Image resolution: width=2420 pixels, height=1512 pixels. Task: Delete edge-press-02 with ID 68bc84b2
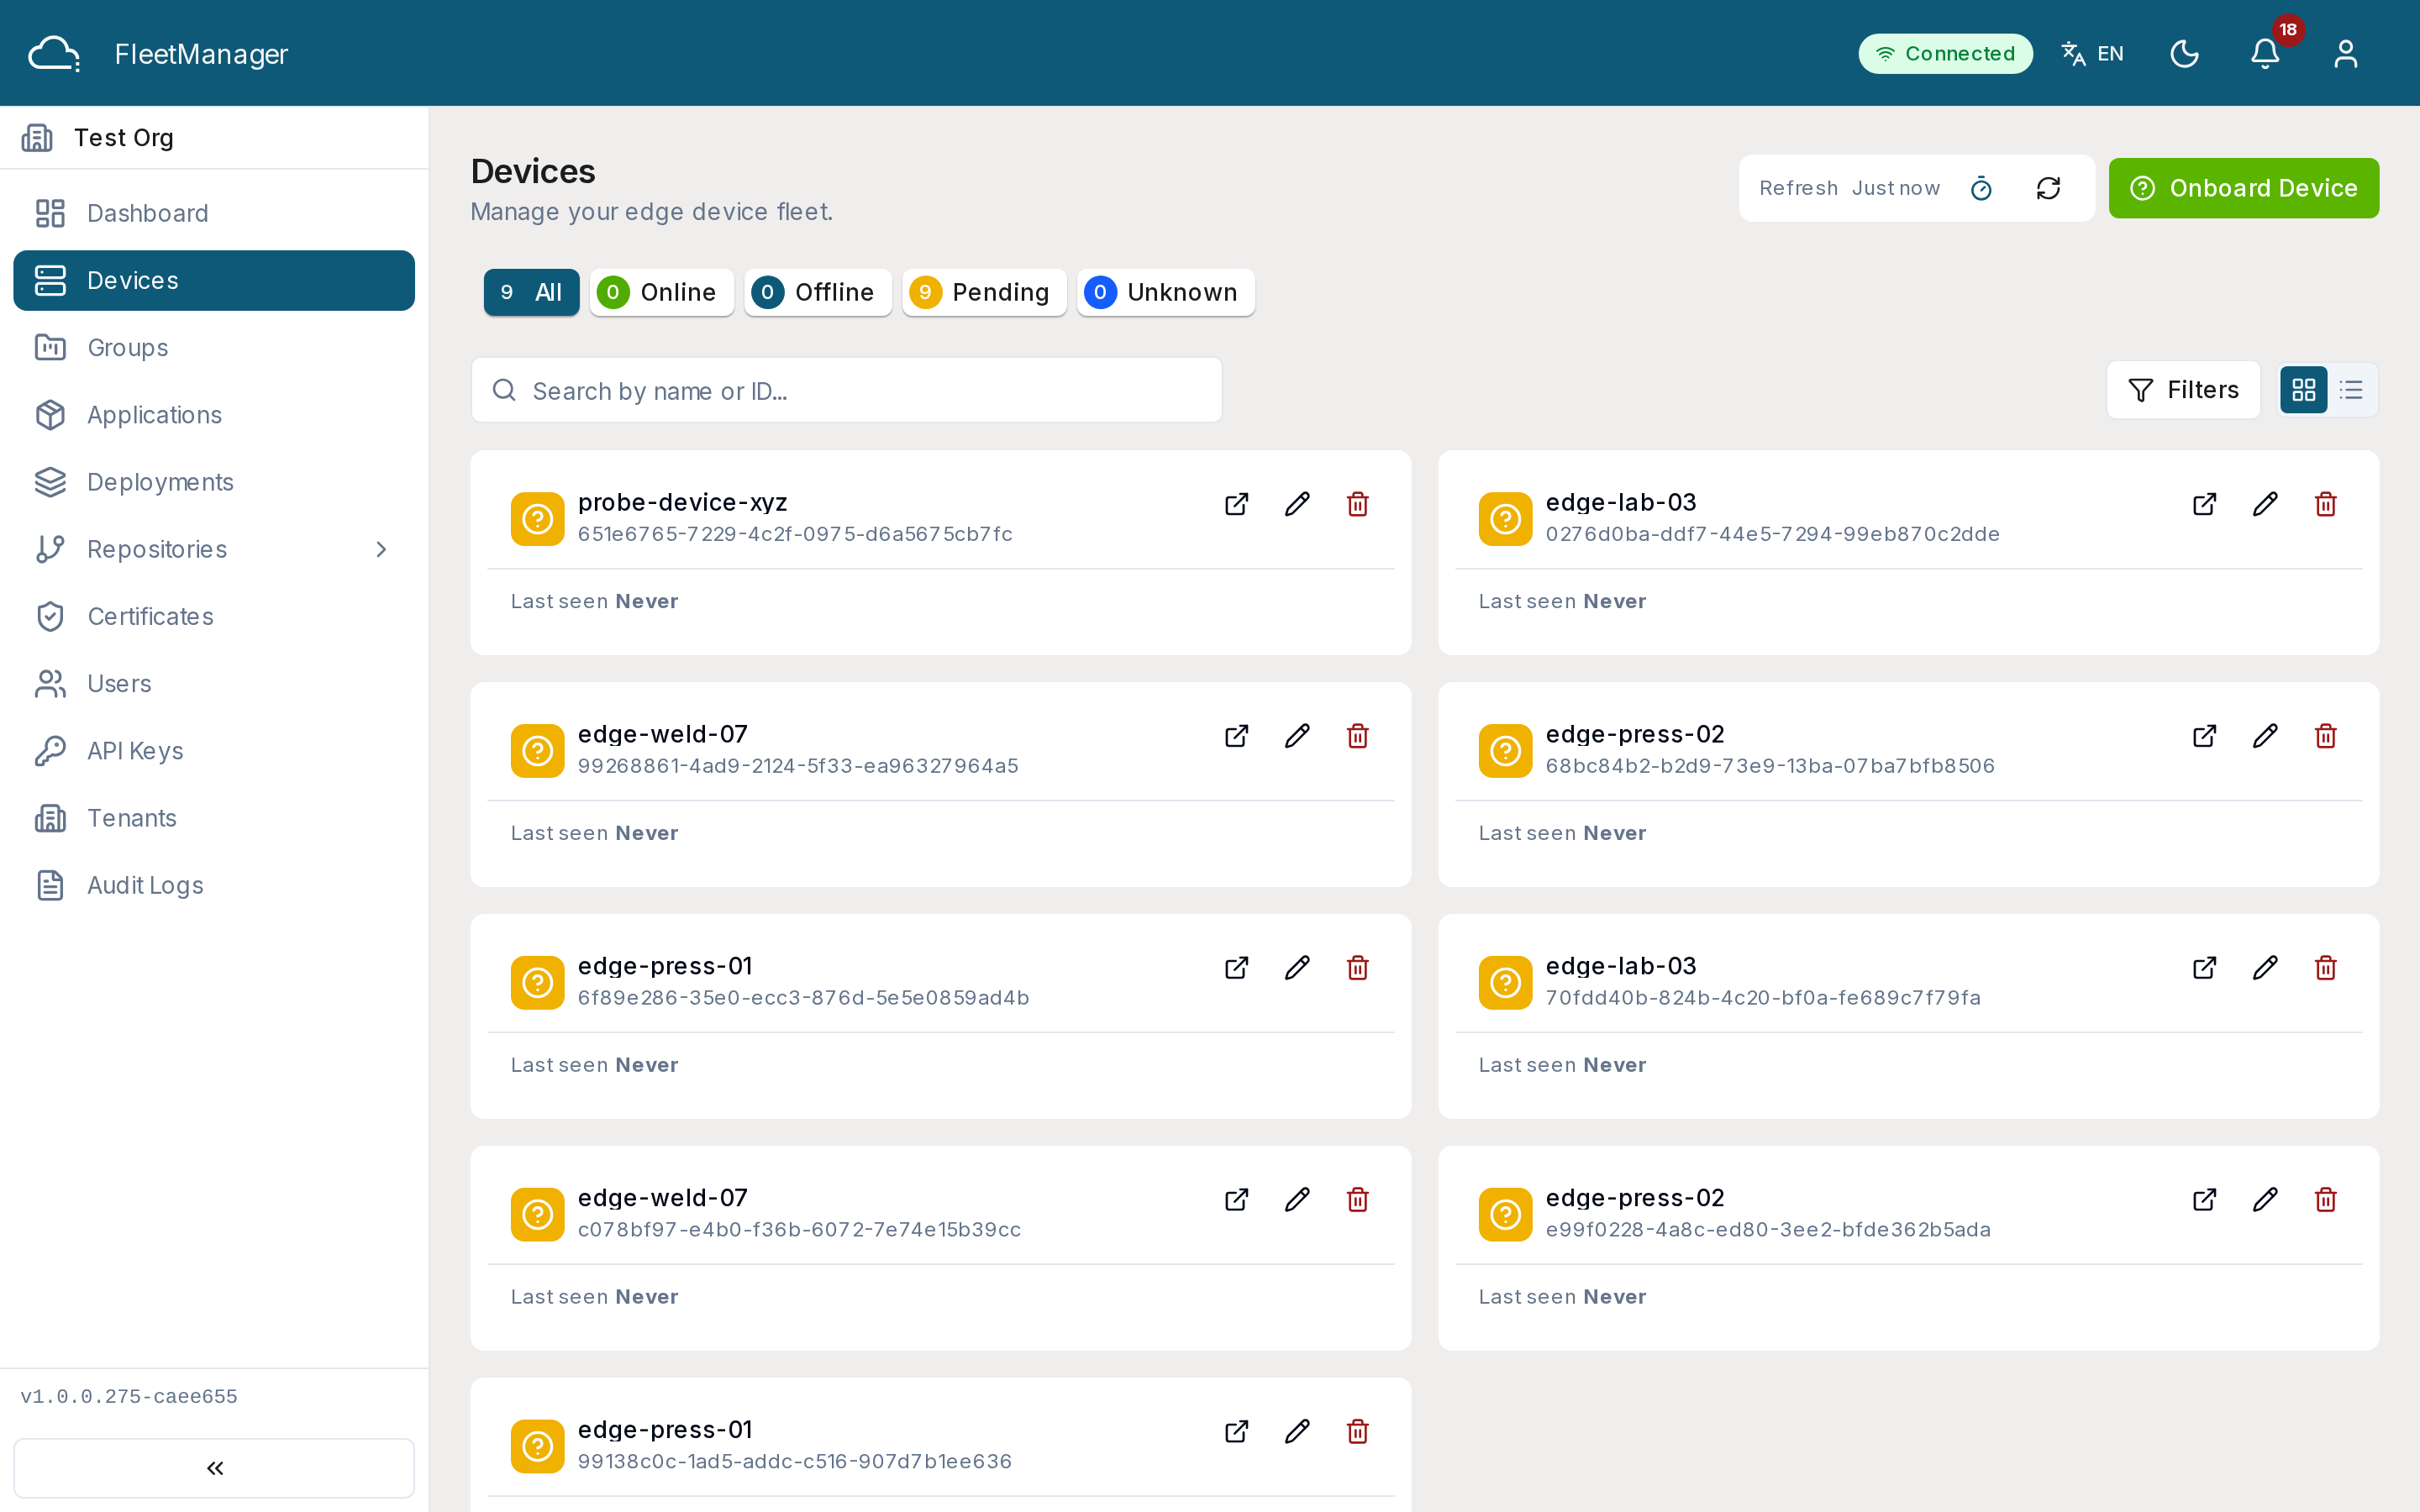(x=2325, y=736)
